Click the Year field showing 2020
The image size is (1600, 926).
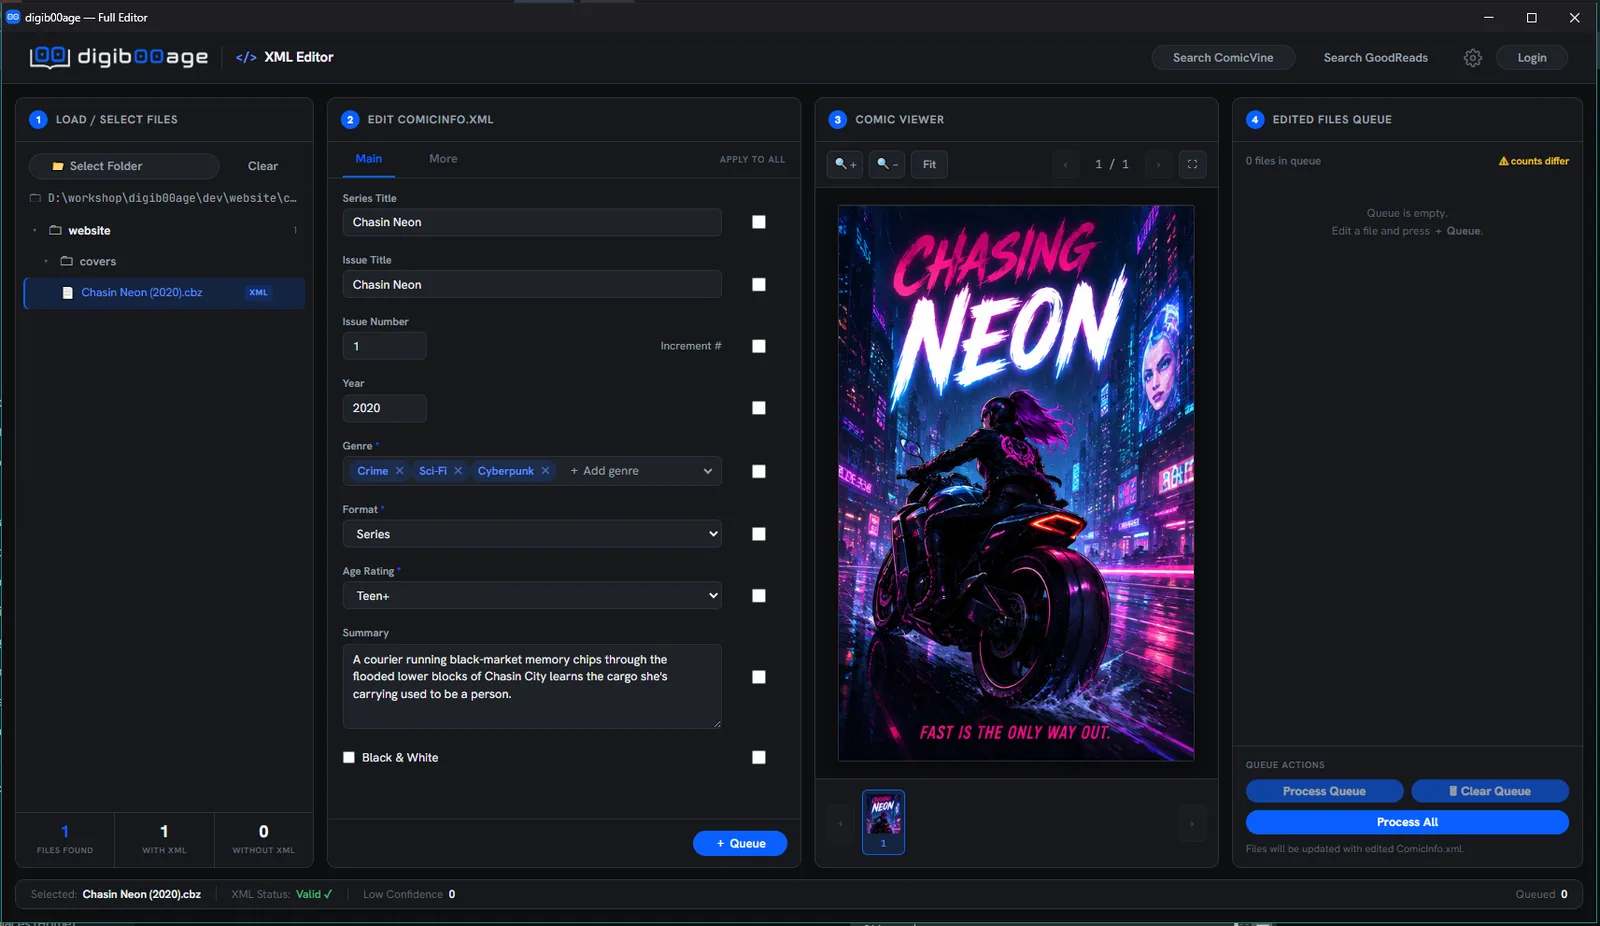coord(385,408)
